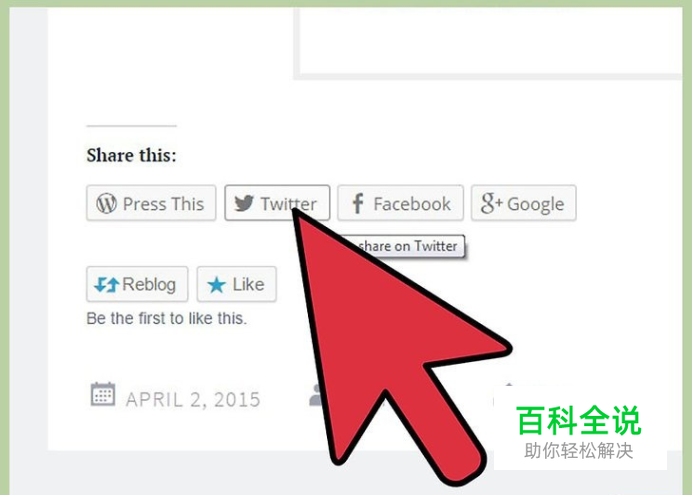Click the Facebook f icon
Image resolution: width=692 pixels, height=495 pixels.
click(x=358, y=203)
